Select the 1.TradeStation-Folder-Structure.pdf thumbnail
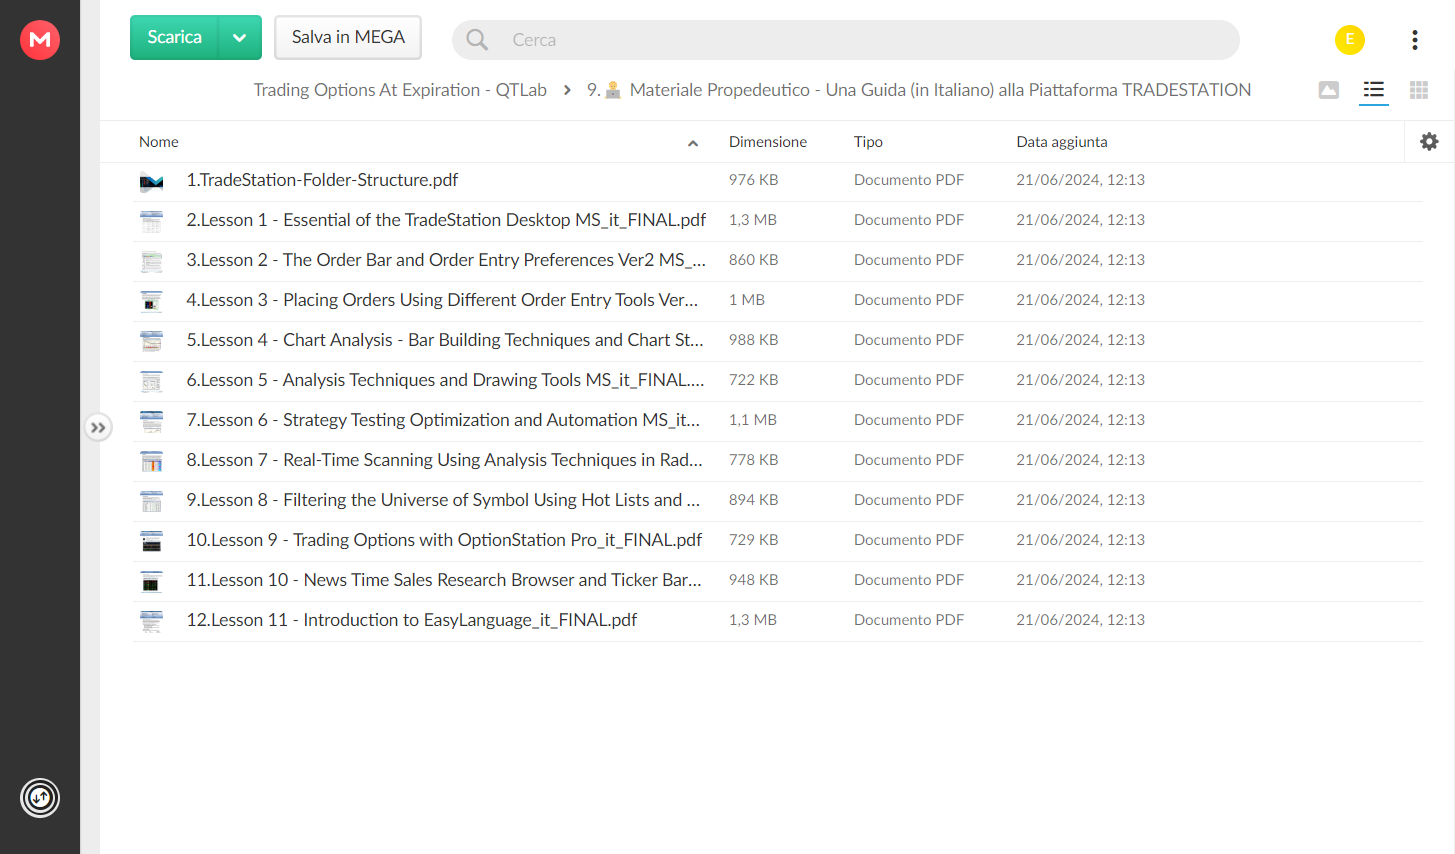The width and height of the screenshot is (1455, 854). [x=151, y=181]
